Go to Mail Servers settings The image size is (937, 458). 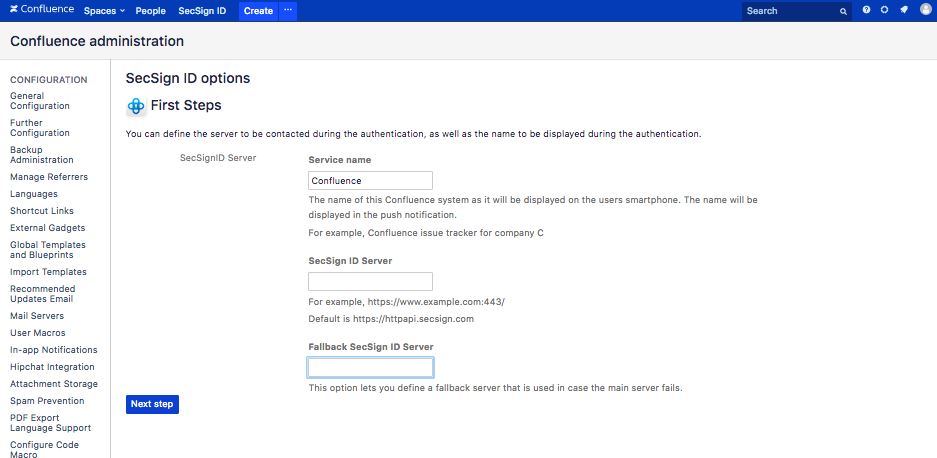37,316
